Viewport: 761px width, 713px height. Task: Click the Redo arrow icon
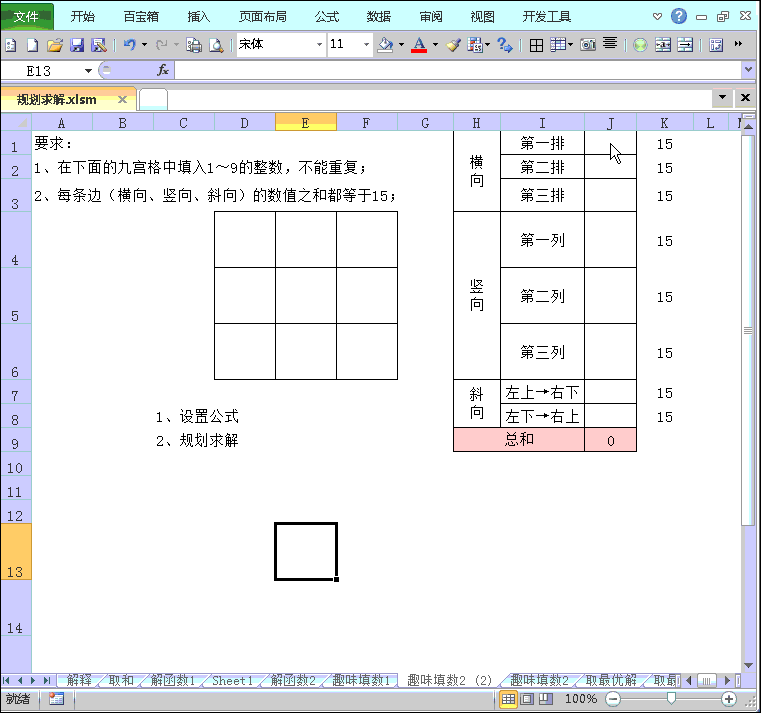pyautogui.click(x=162, y=45)
